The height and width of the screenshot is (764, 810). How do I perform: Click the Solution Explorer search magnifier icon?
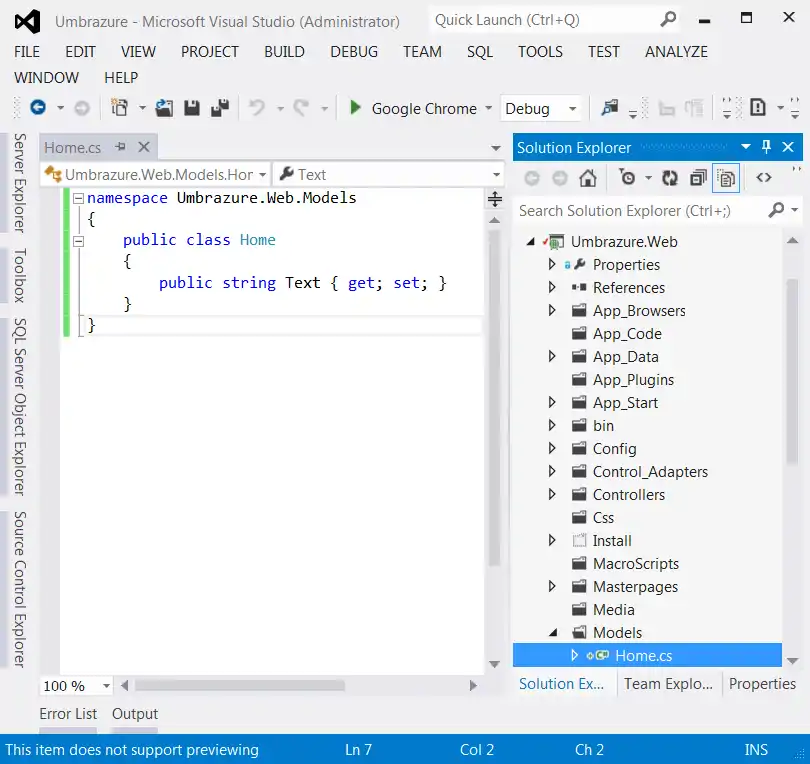tap(776, 210)
